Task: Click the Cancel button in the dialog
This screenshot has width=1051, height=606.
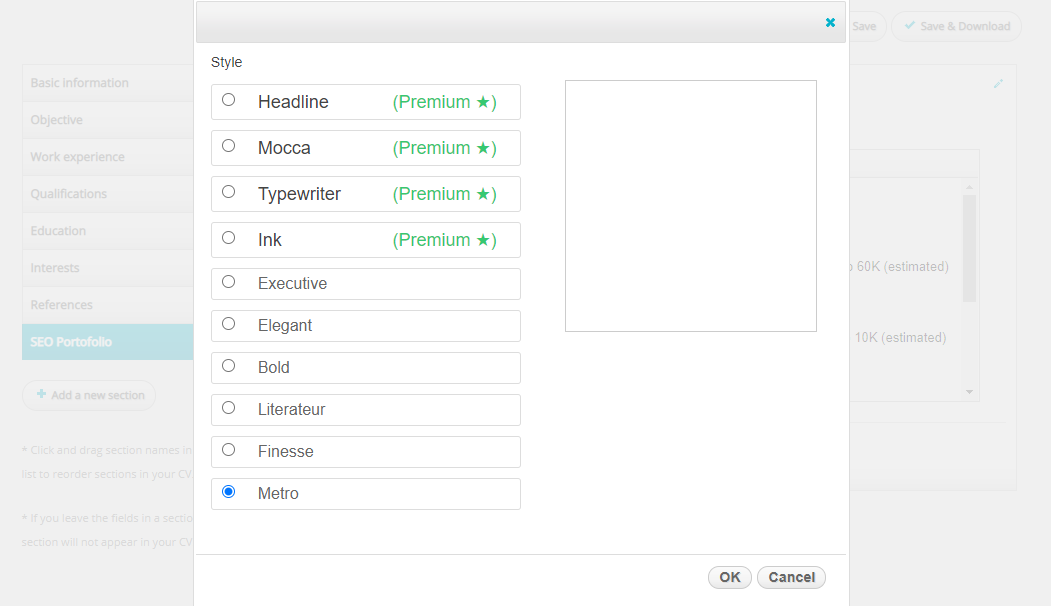Action: tap(791, 577)
